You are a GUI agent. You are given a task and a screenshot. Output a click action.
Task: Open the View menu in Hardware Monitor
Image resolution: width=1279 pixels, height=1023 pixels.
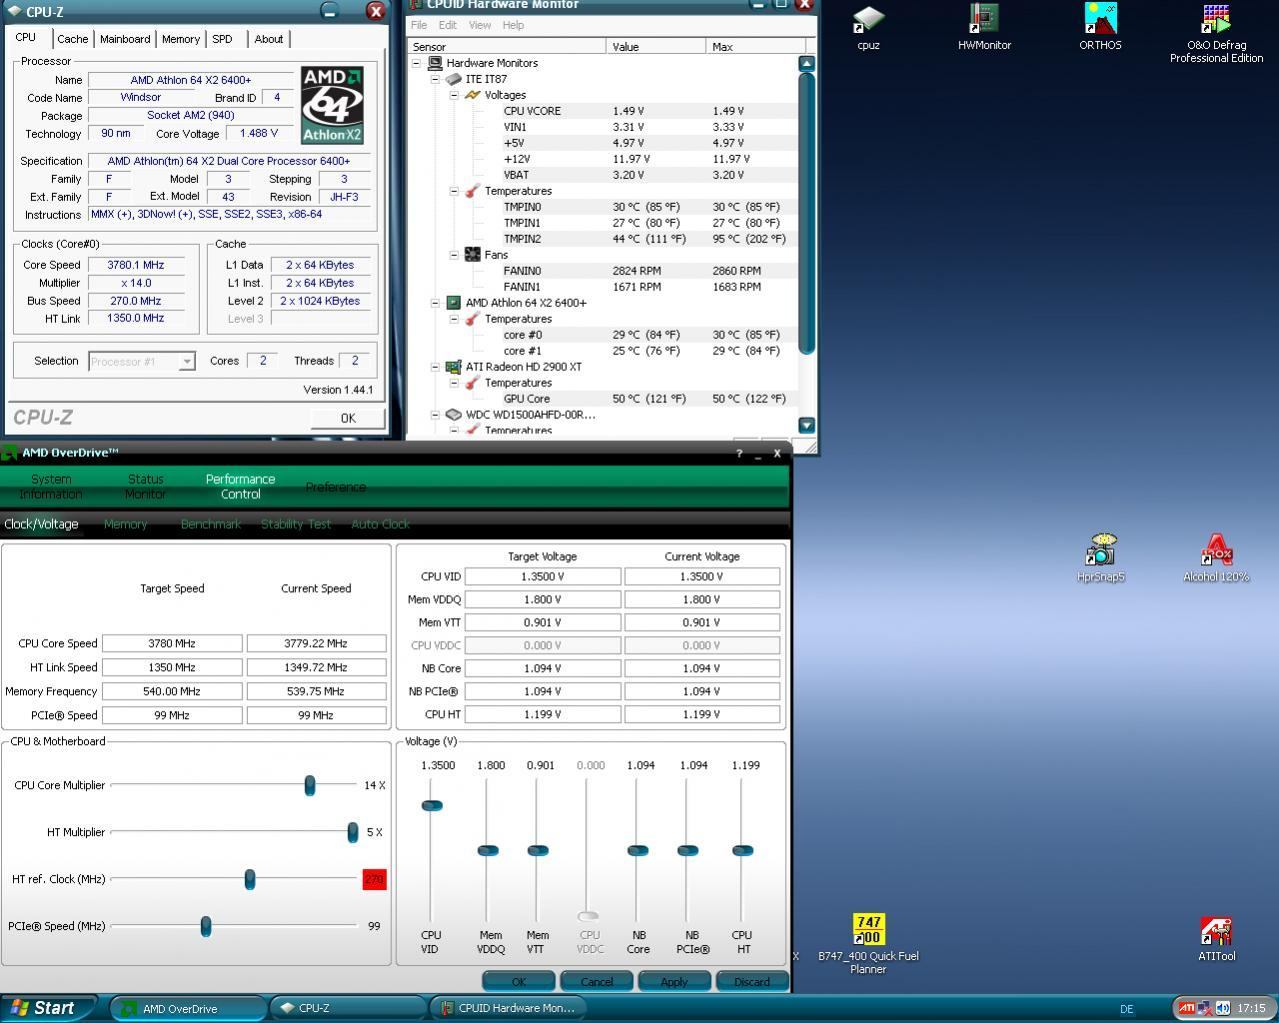coord(480,25)
